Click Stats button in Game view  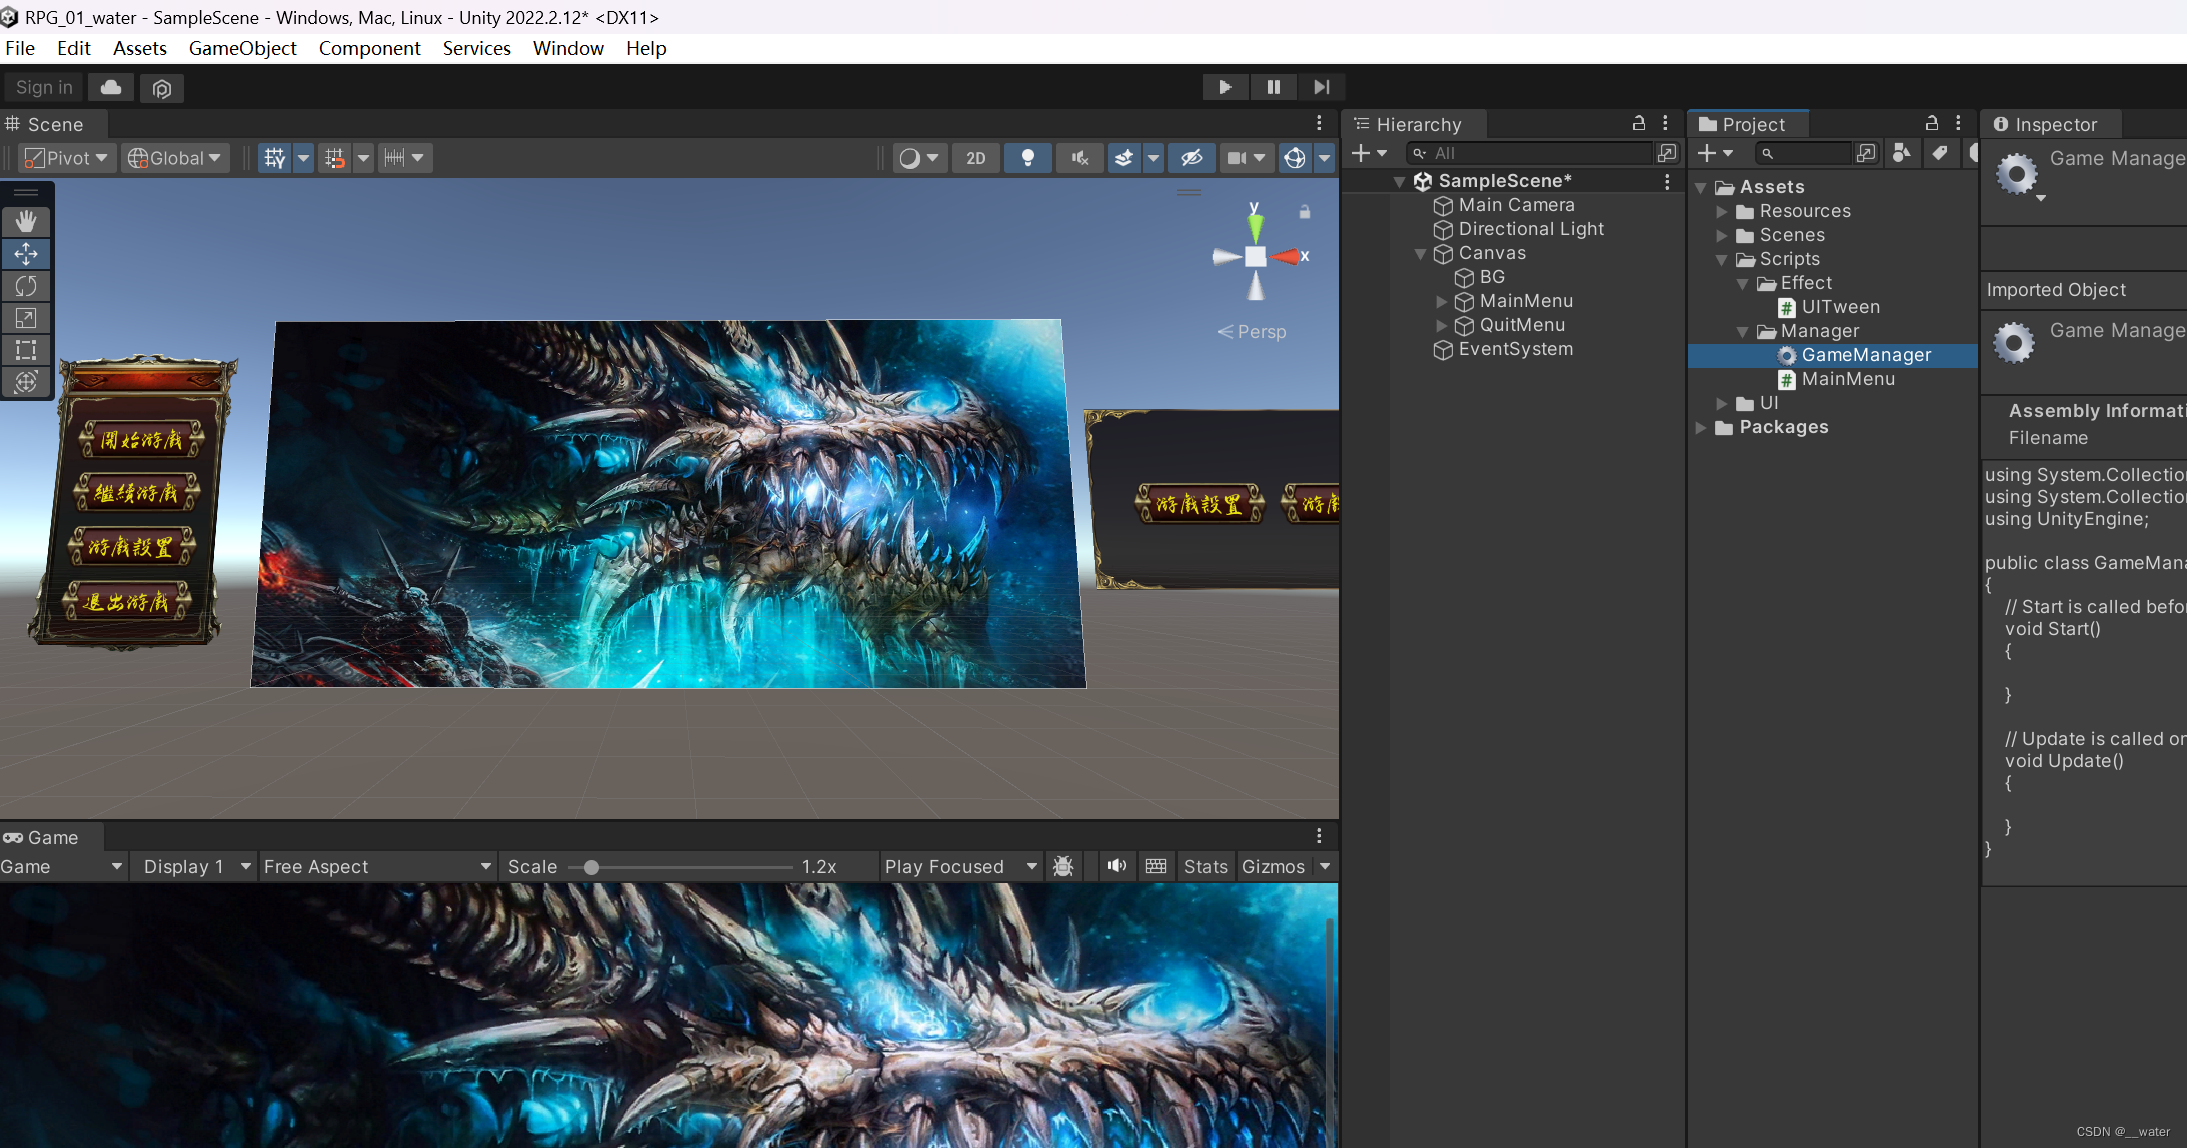pos(1205,867)
